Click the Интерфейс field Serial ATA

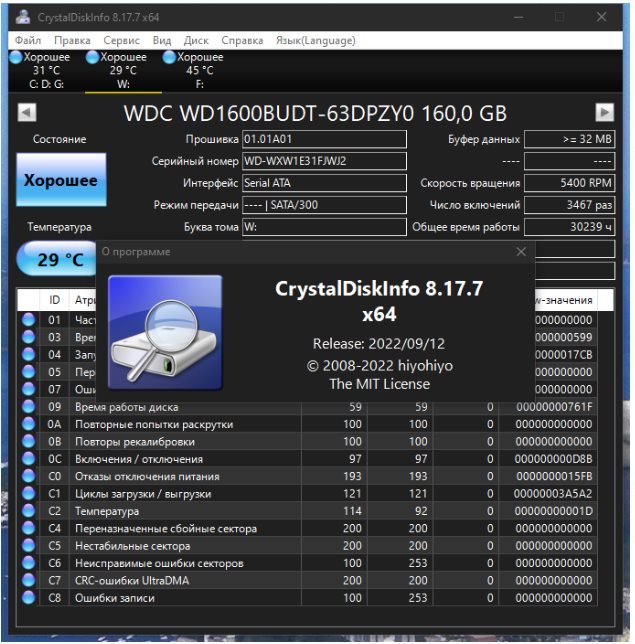point(324,183)
